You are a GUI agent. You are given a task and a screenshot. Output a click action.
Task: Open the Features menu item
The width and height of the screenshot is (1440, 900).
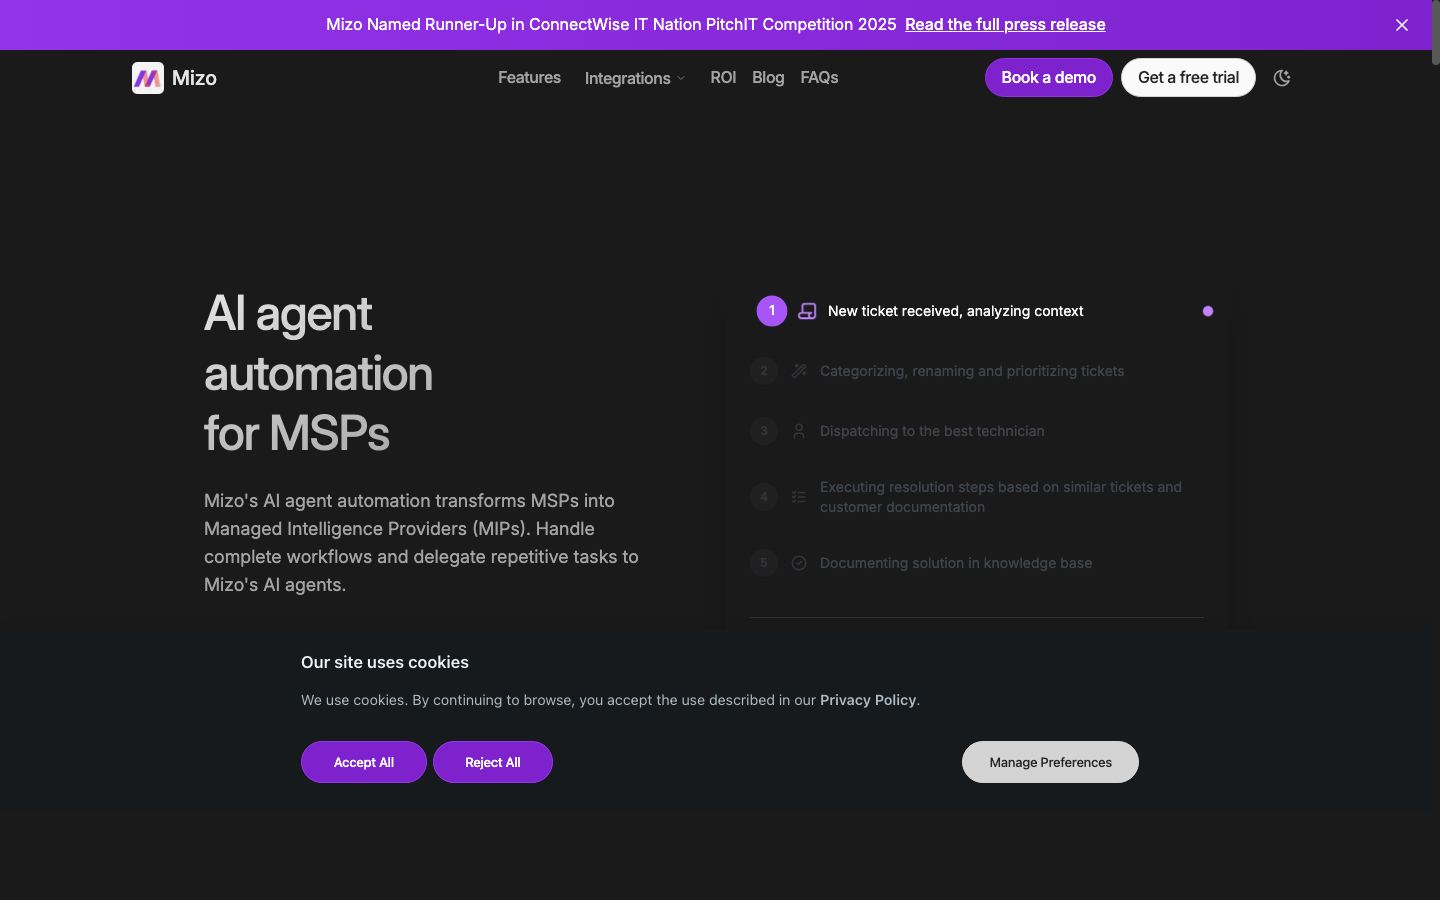[x=529, y=77]
